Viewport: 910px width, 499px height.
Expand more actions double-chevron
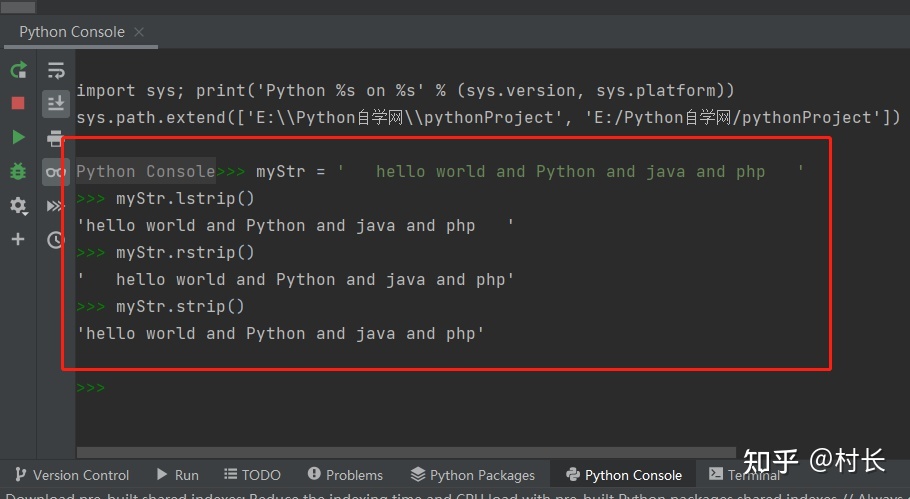click(56, 205)
